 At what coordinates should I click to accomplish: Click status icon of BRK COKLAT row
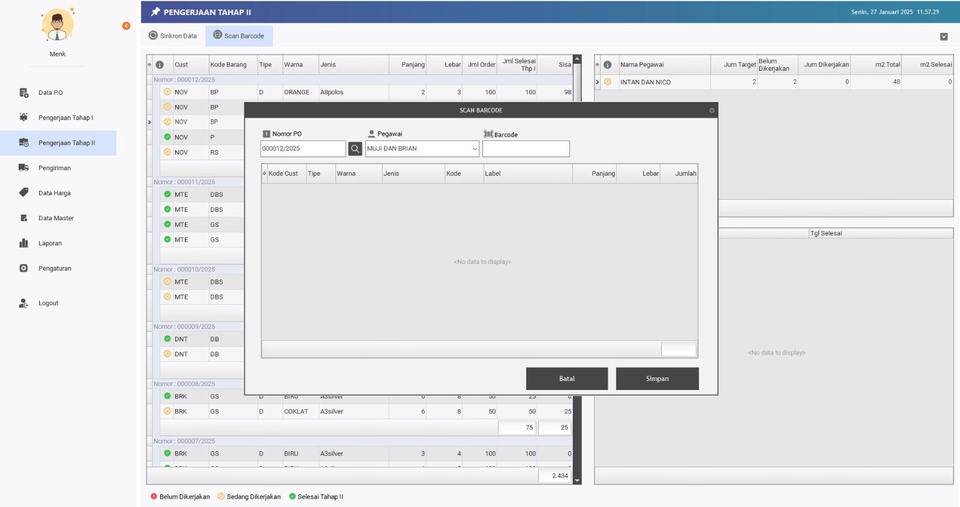(167, 411)
